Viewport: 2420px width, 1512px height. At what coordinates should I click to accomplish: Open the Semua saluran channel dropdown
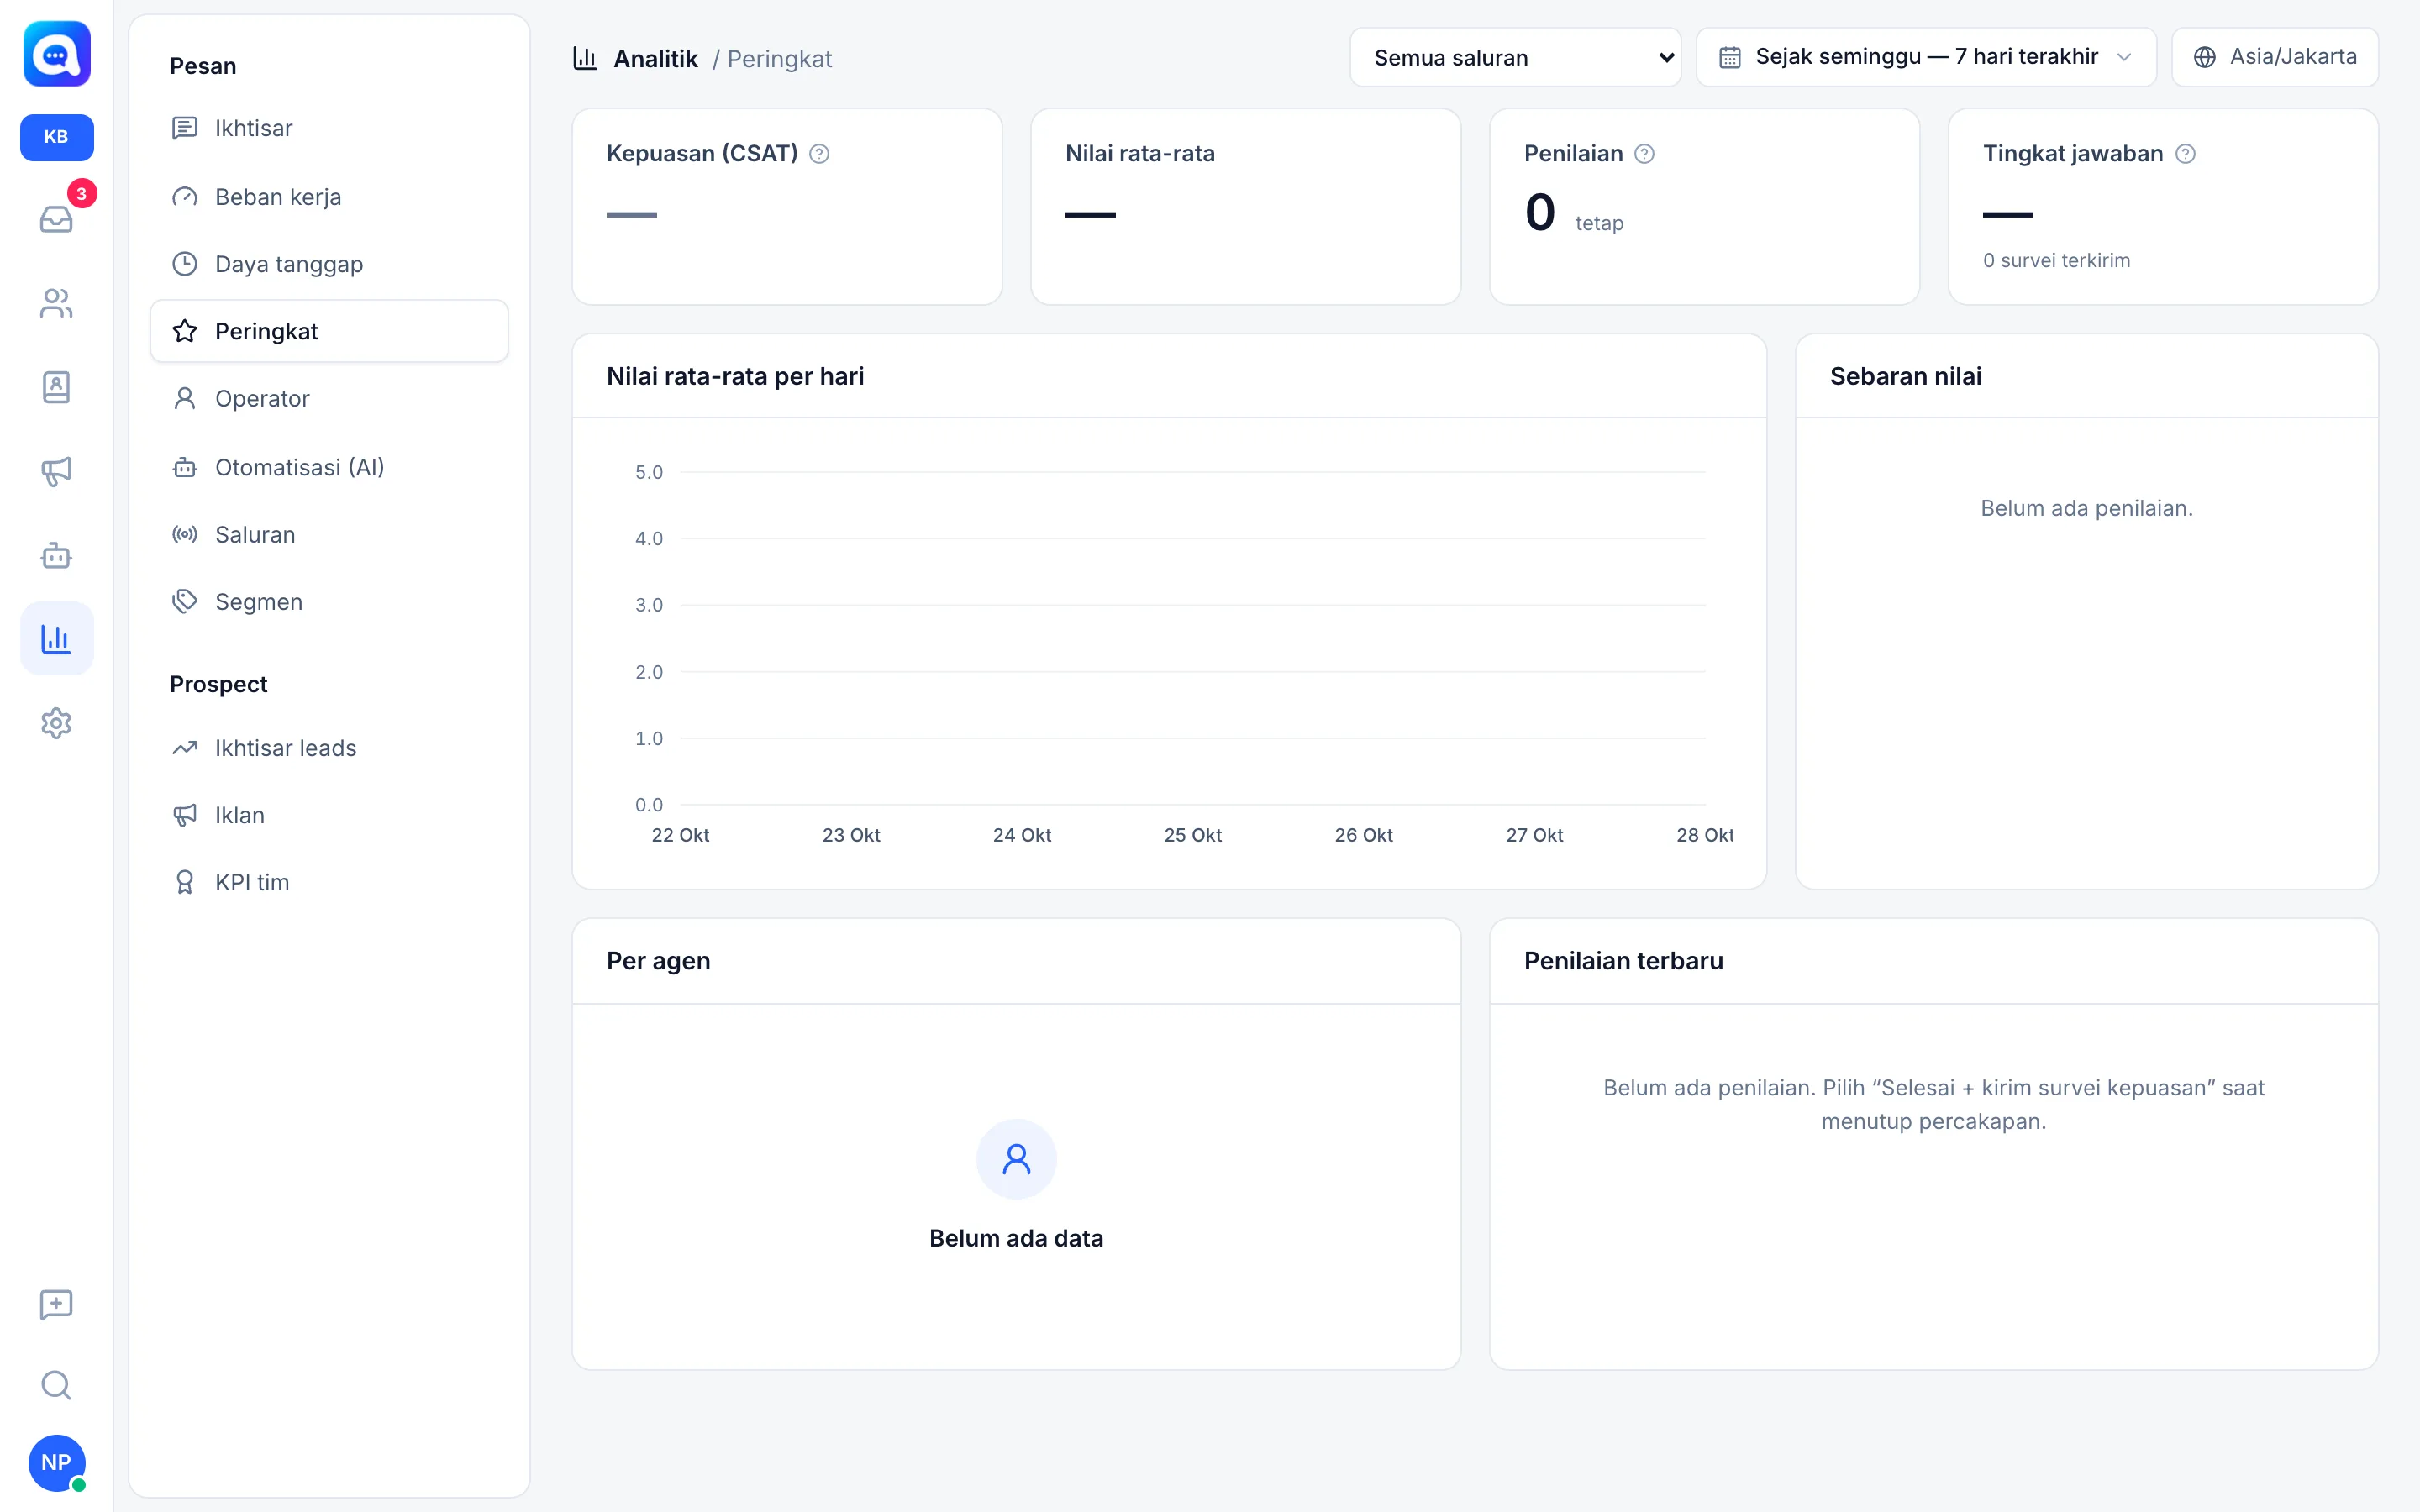pyautogui.click(x=1515, y=57)
